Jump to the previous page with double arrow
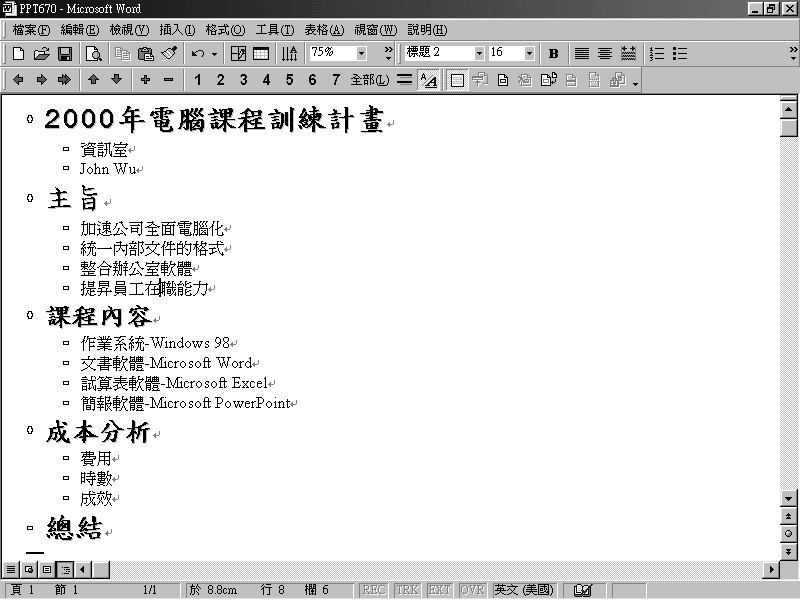Screen dimensions: 800x600 coord(788,516)
